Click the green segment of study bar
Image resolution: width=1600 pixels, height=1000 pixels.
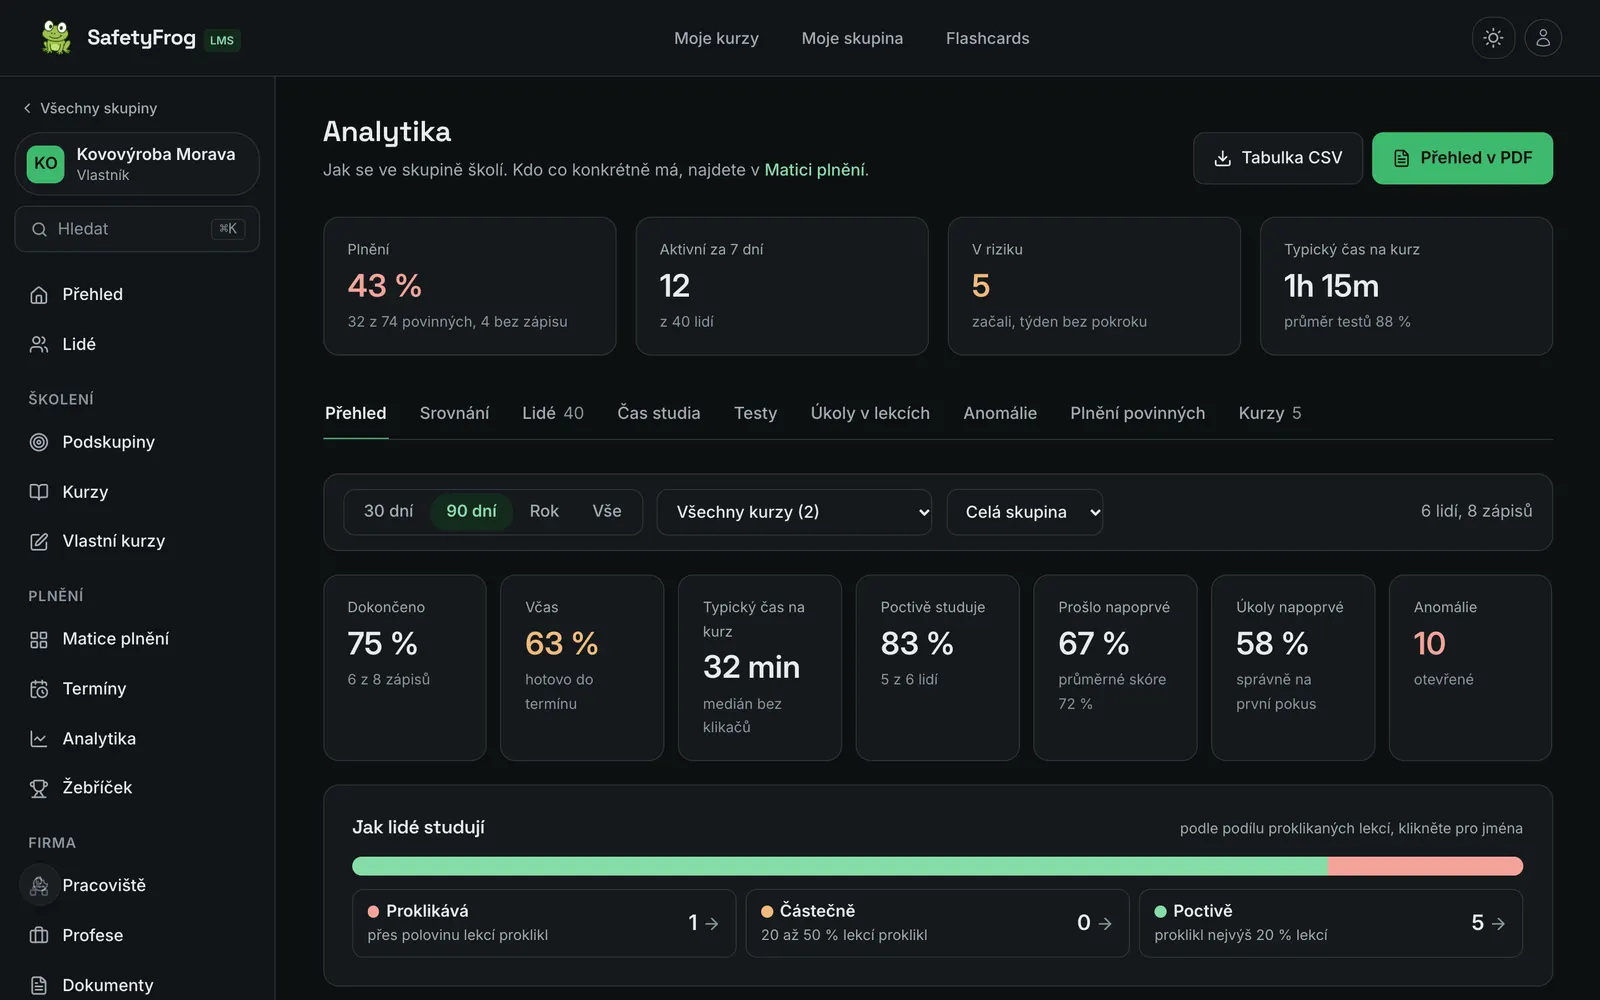[840, 866]
